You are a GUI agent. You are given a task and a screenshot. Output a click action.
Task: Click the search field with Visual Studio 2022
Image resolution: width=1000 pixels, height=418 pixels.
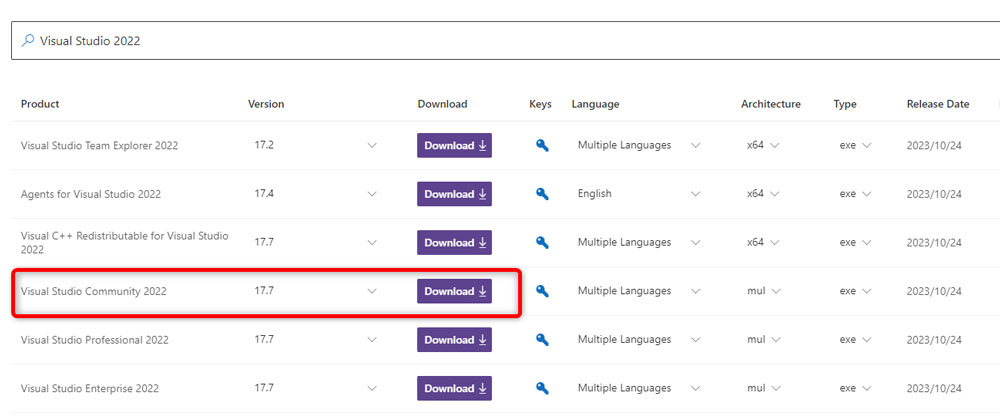click(505, 41)
